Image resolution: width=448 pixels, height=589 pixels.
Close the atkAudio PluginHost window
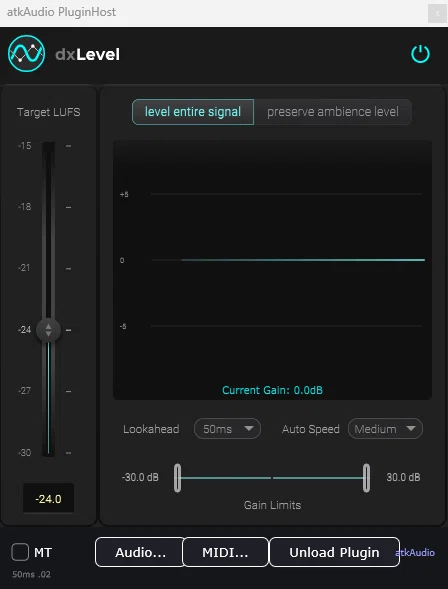437,14
